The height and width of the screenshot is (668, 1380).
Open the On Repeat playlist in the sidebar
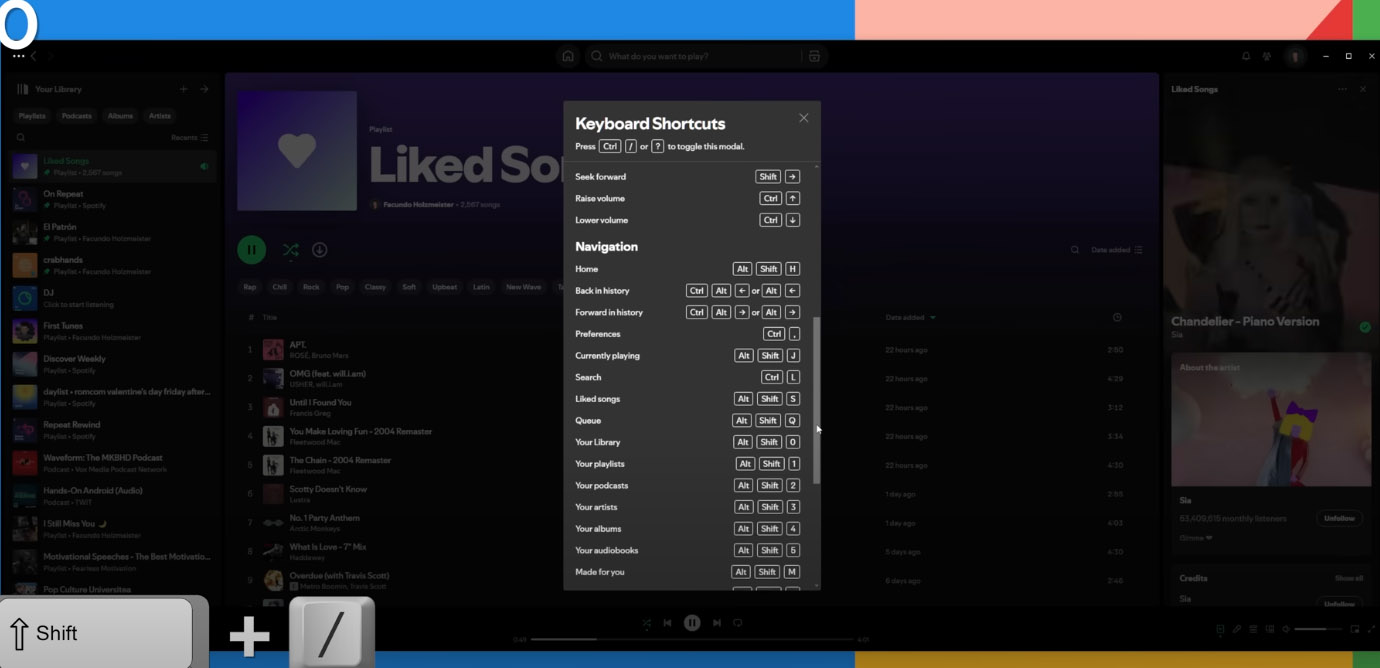[x=113, y=199]
